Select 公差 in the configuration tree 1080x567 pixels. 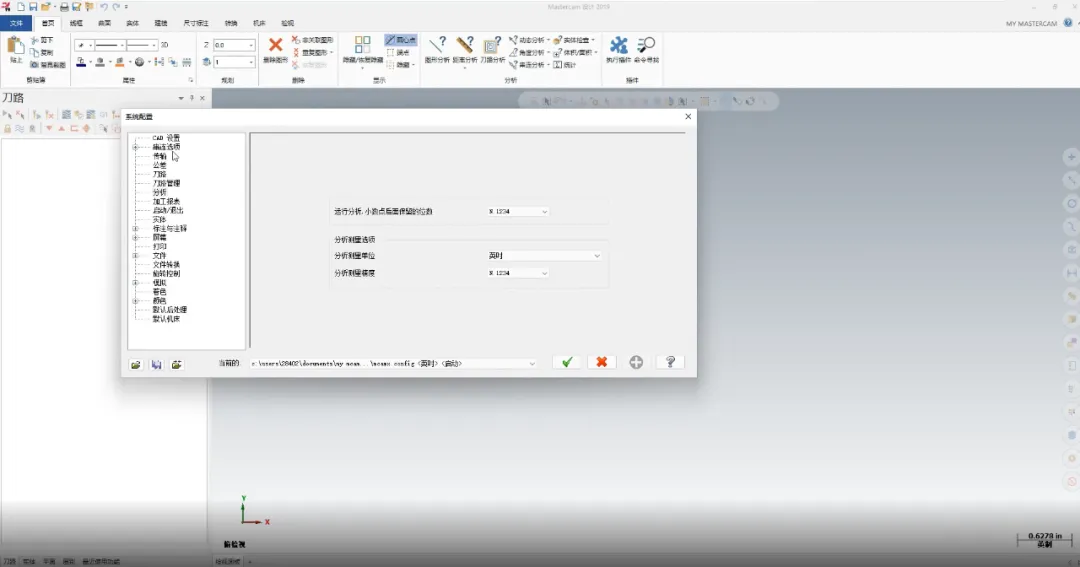click(x=159, y=165)
